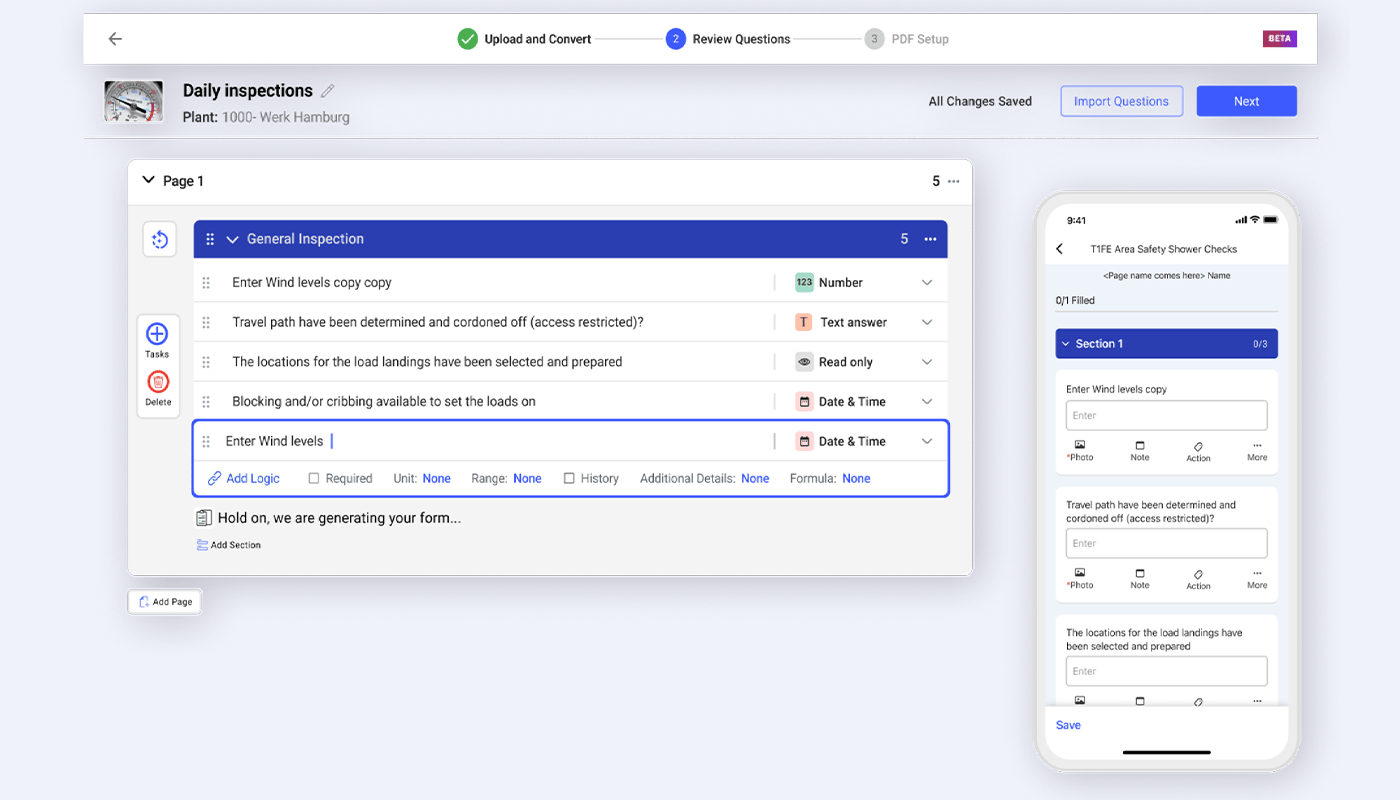The width and height of the screenshot is (1400, 800).
Task: Click the Import Questions button
Action: pyautogui.click(x=1121, y=101)
